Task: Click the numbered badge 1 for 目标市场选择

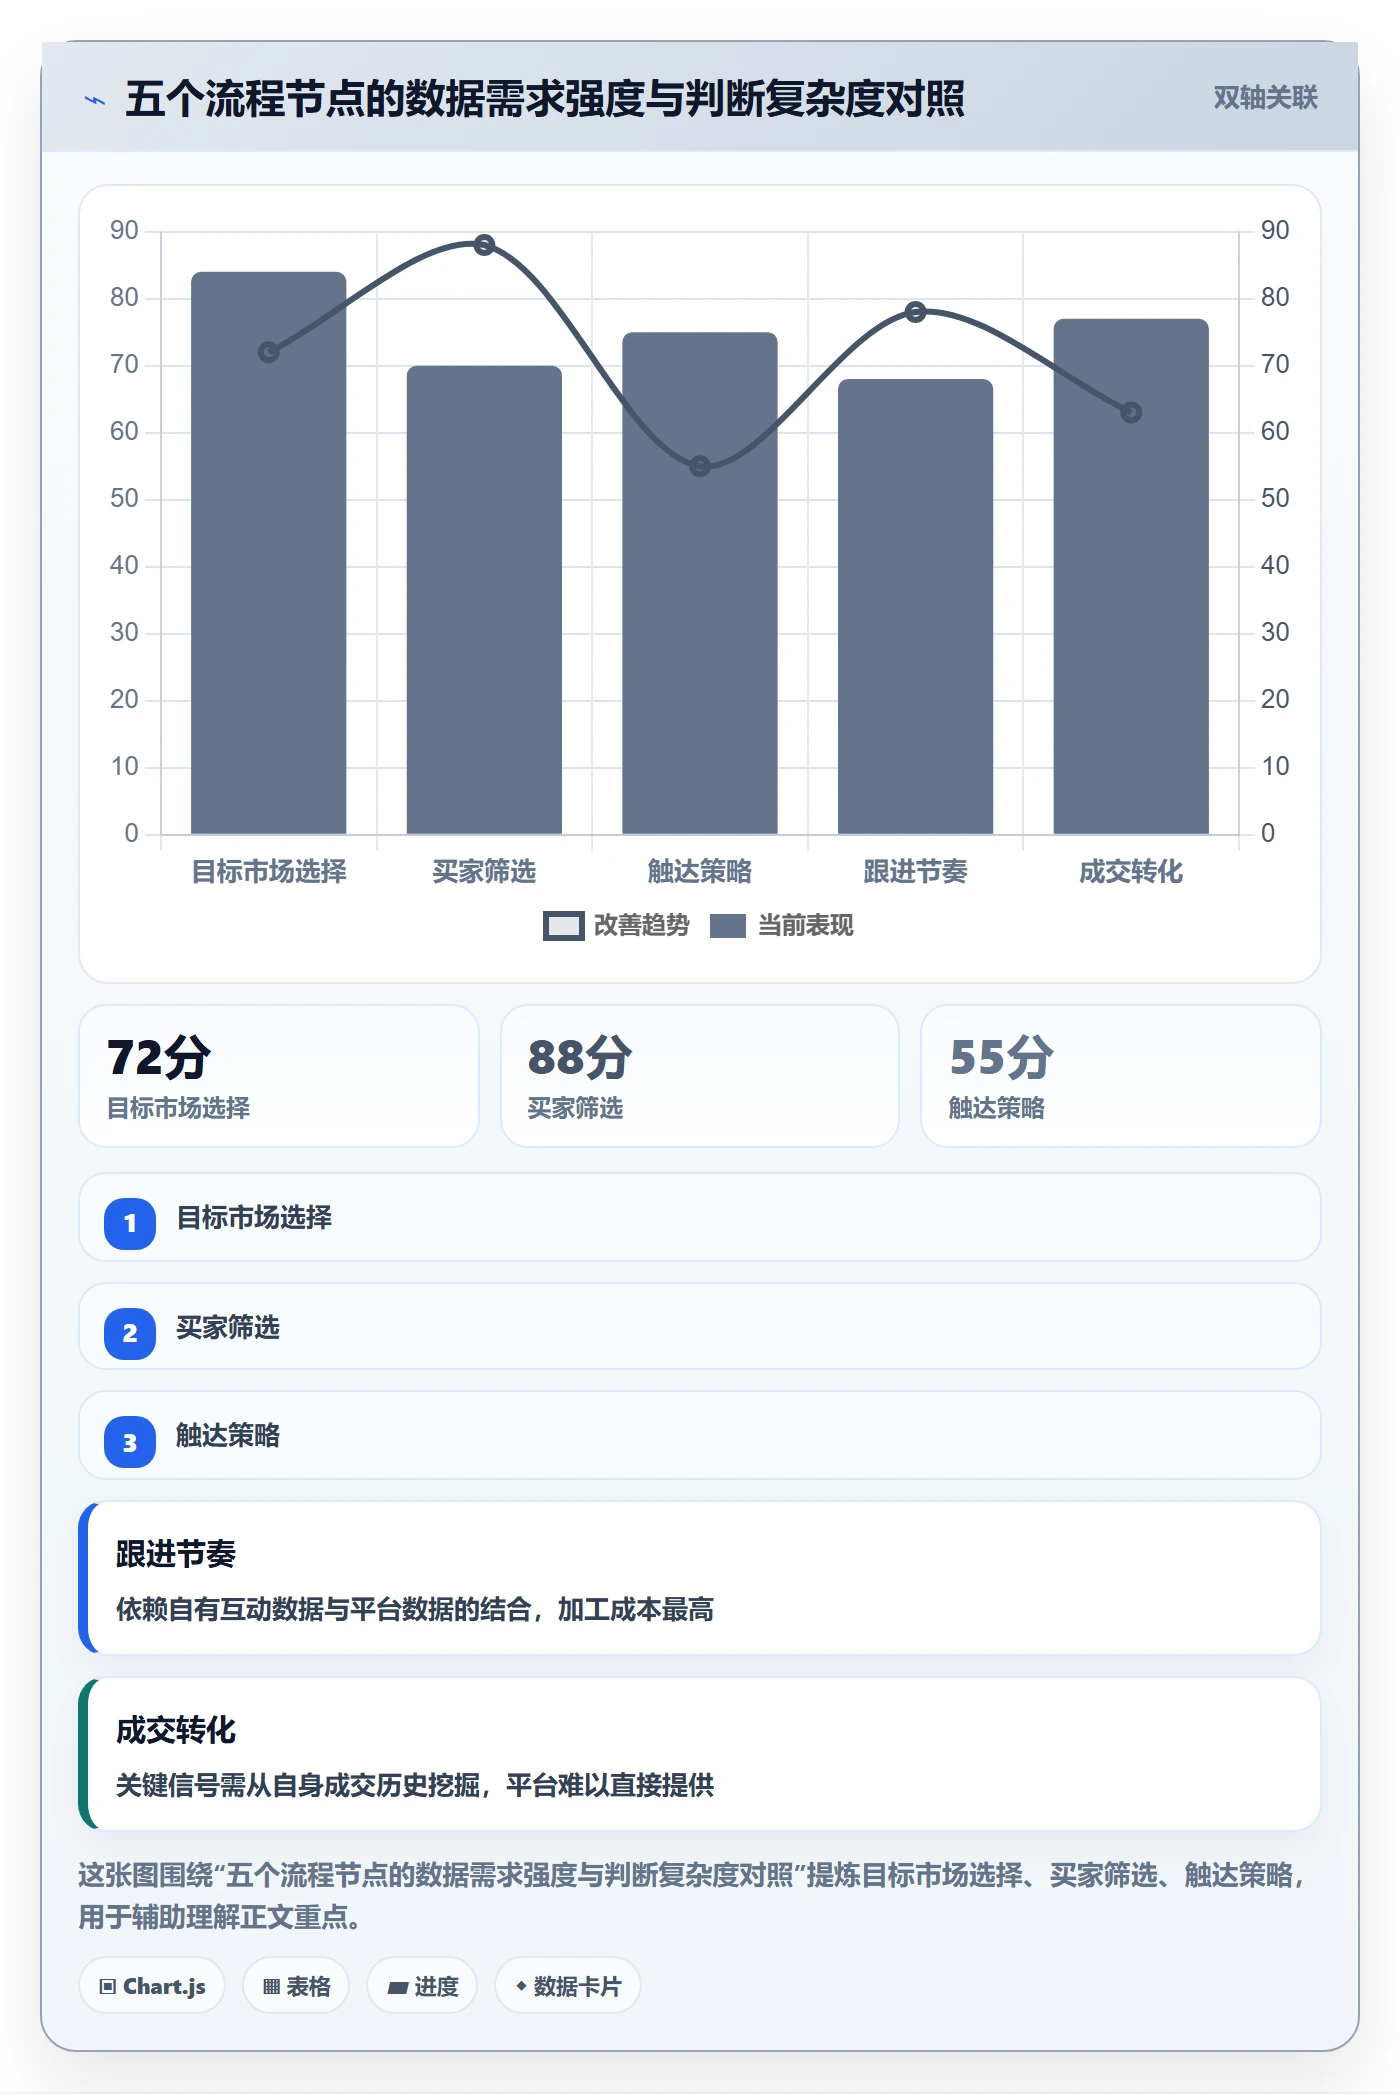Action: coord(130,1223)
